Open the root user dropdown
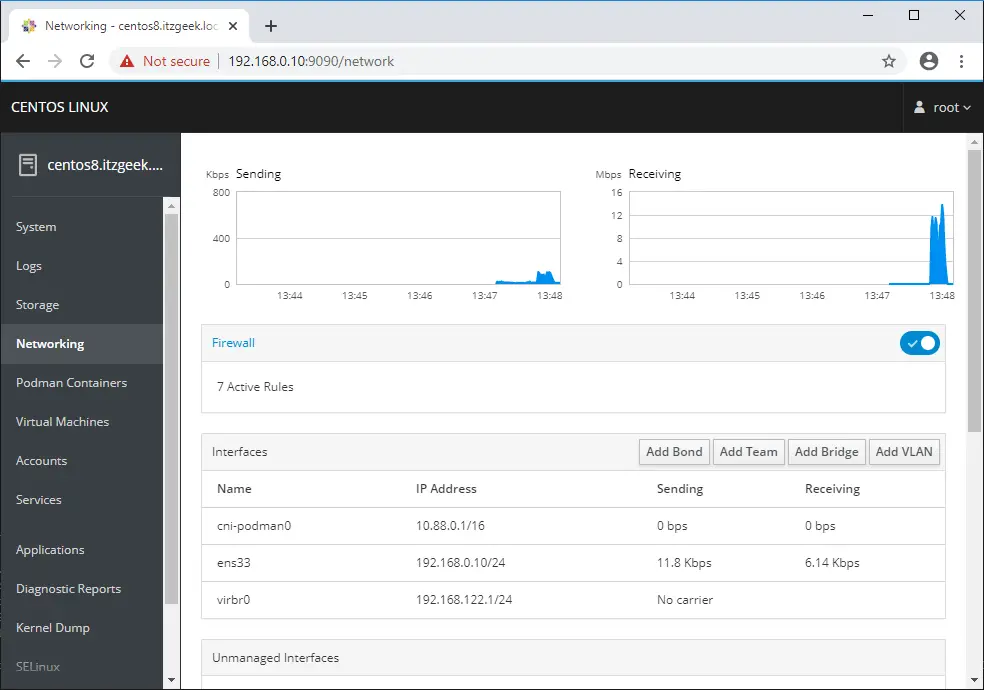This screenshot has height=690, width=984. point(943,107)
